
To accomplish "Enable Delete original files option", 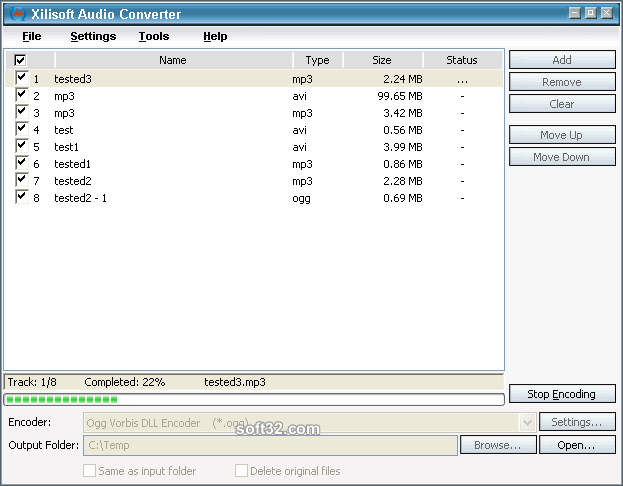I will [x=241, y=471].
